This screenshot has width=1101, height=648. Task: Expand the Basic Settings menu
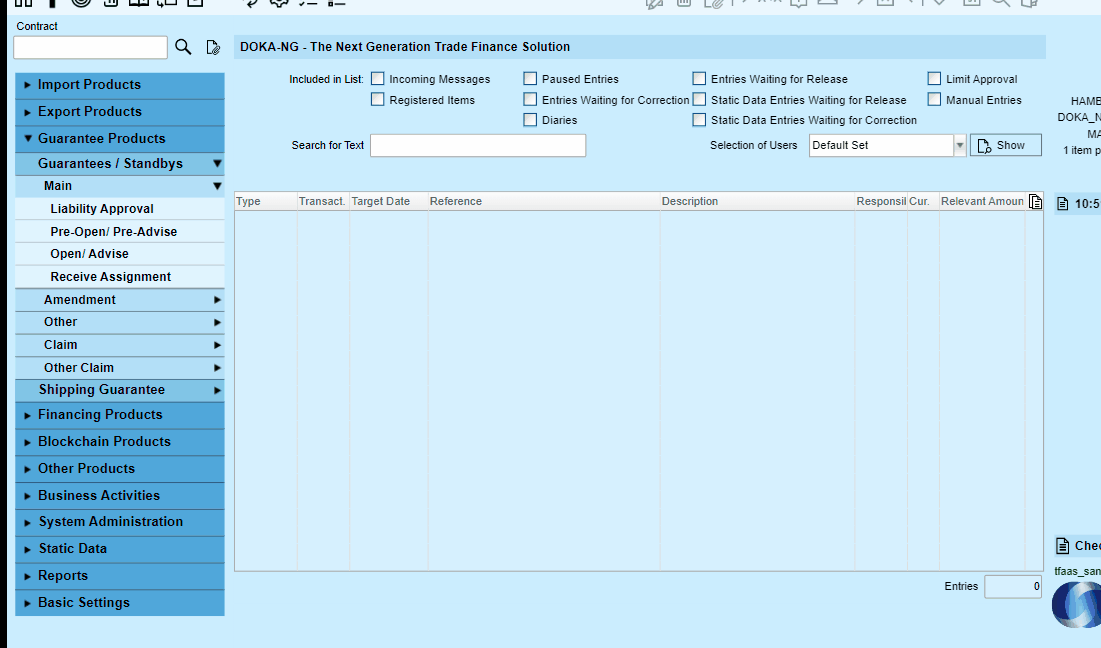pyautogui.click(x=120, y=603)
